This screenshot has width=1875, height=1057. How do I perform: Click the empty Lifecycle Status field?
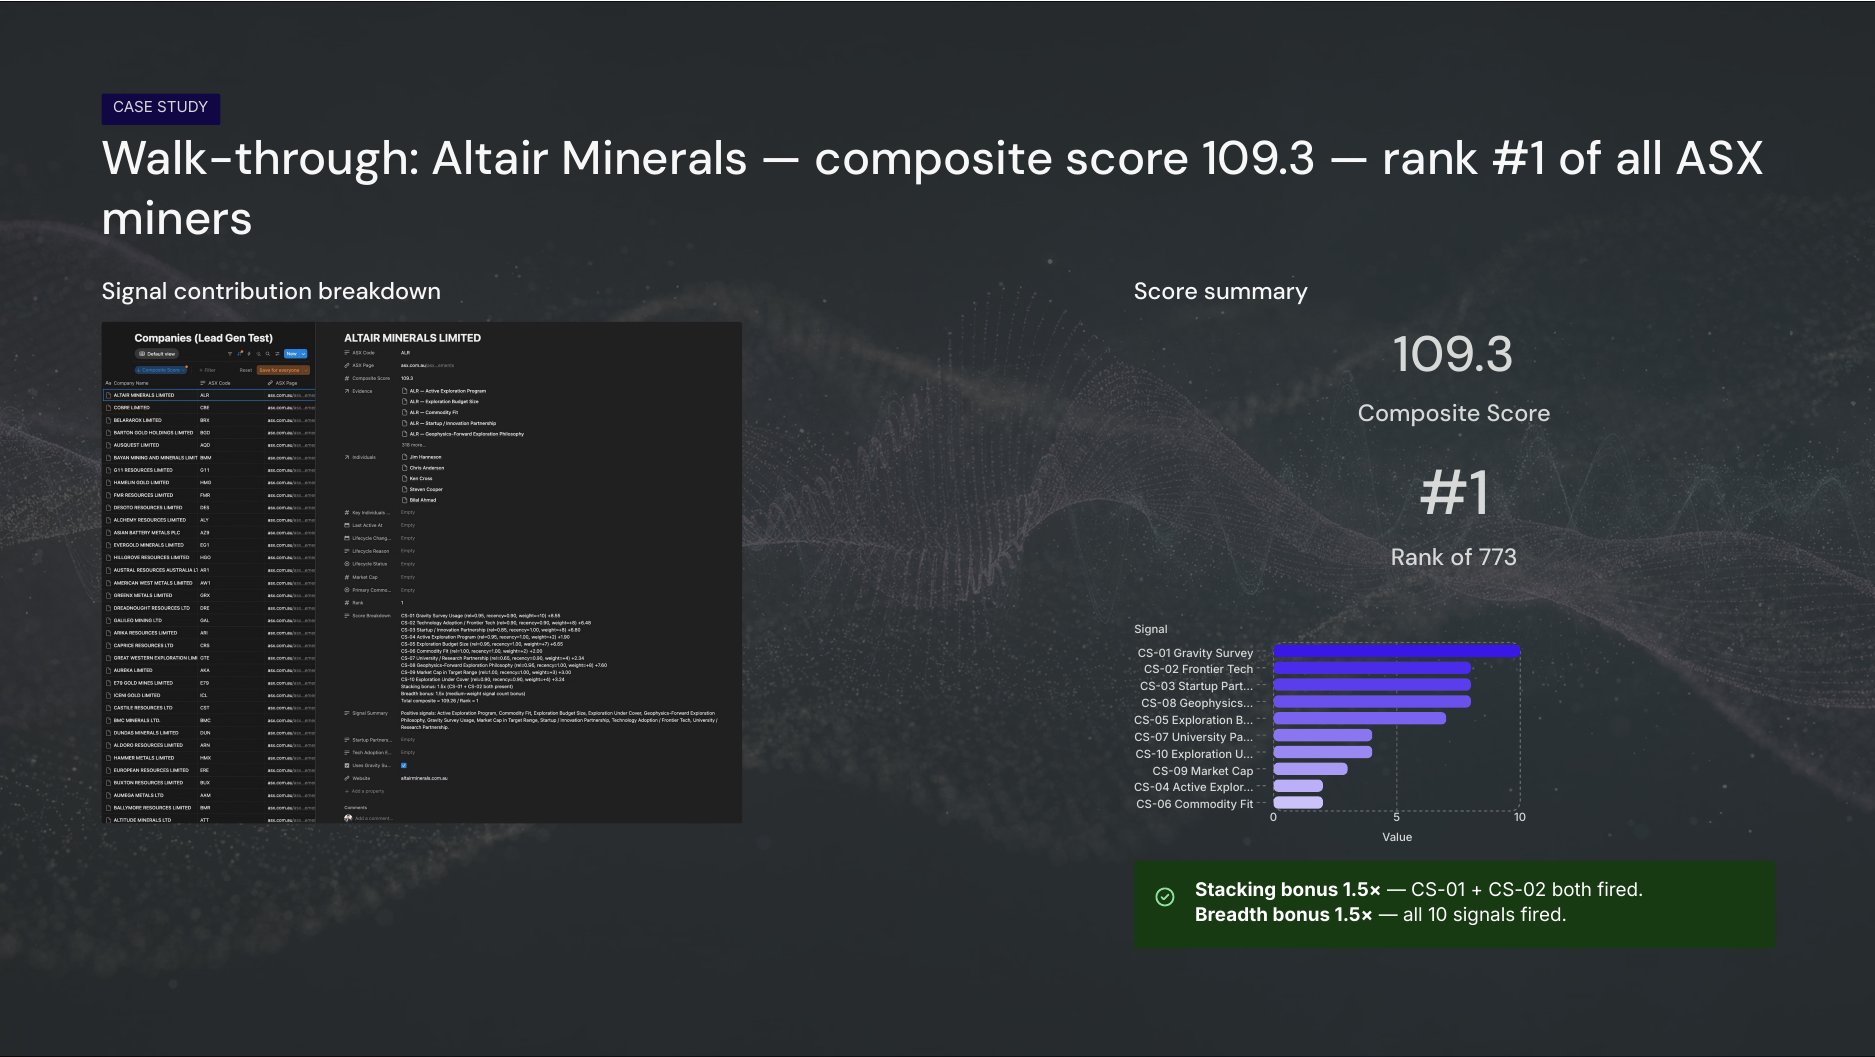click(x=408, y=564)
